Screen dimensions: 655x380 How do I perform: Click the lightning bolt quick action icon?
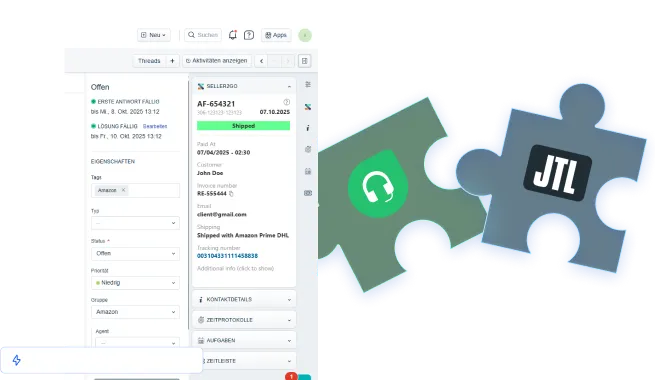click(16, 360)
